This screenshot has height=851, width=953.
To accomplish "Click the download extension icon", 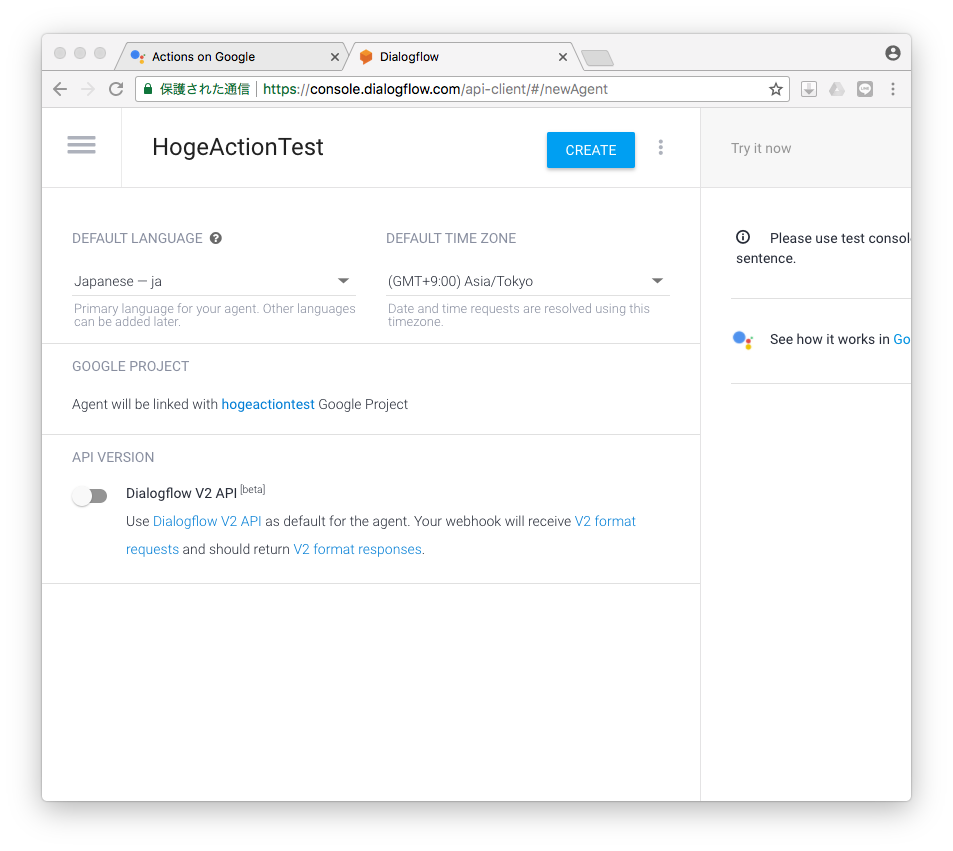I will pyautogui.click(x=808, y=89).
